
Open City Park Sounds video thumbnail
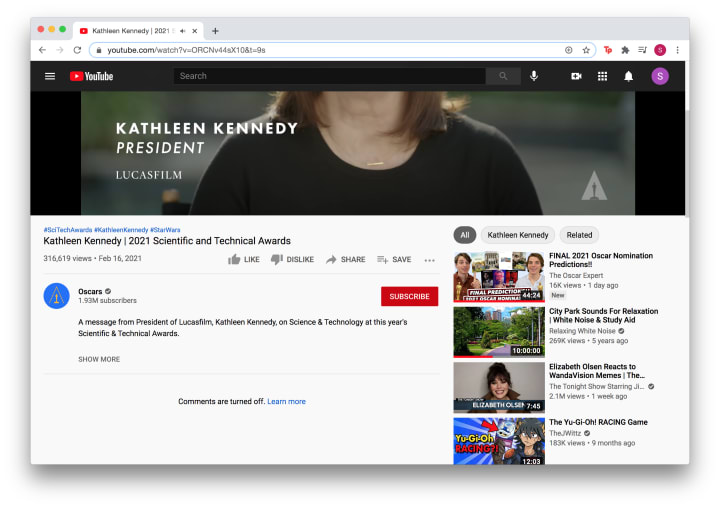[499, 332]
